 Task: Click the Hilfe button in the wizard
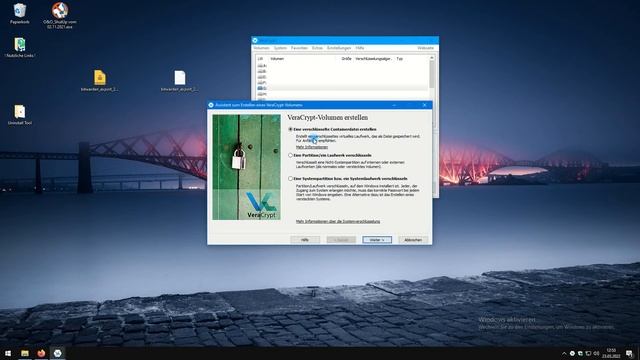[x=305, y=240]
